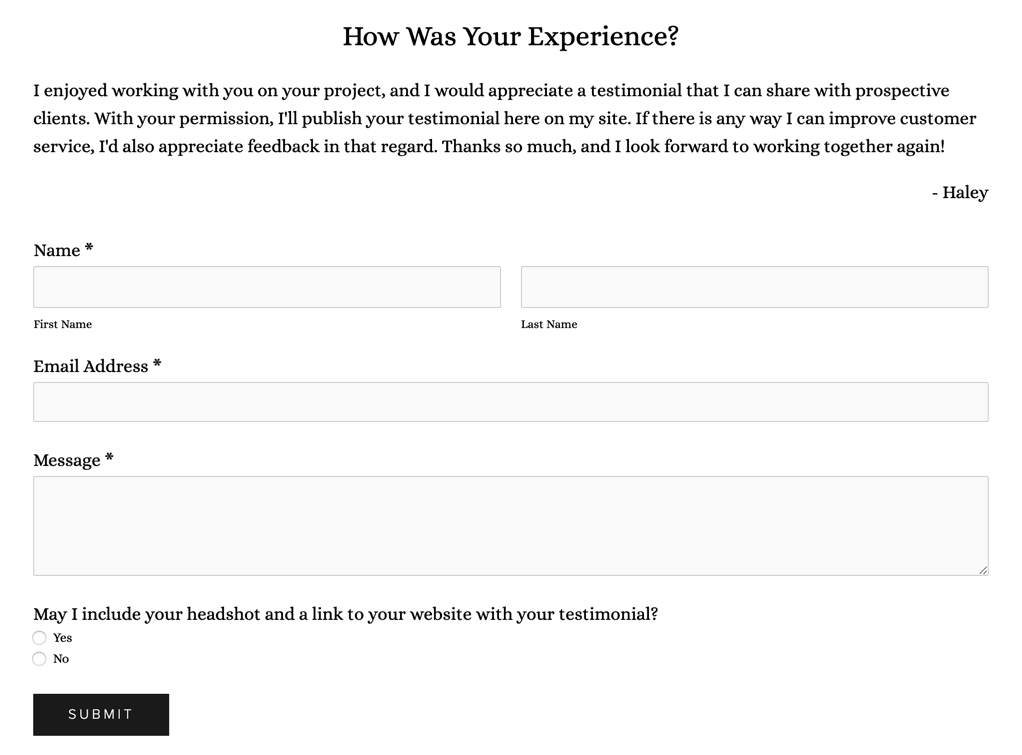Screen dimensions: 1022x755
Task: Select the Email Address input field
Action: (510, 402)
